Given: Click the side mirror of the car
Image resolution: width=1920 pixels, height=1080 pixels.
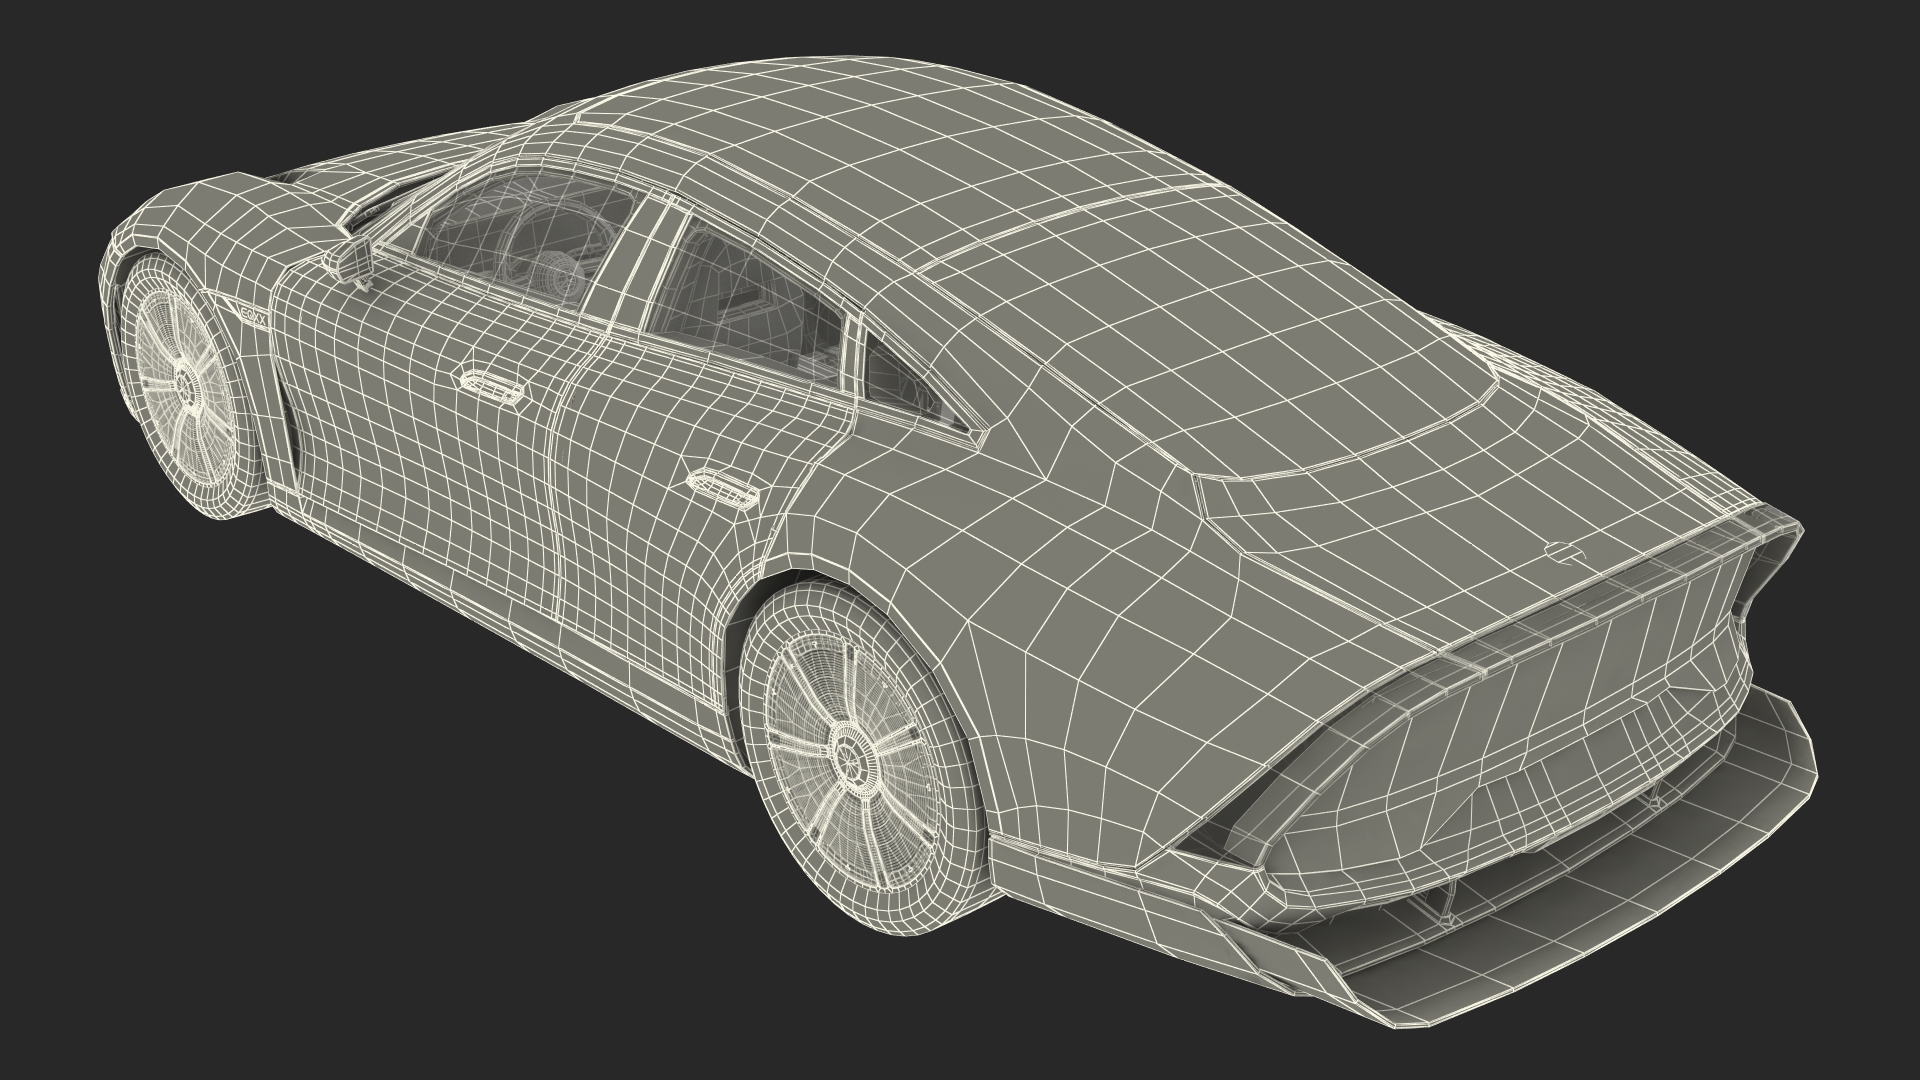Looking at the screenshot, I should (352, 258).
